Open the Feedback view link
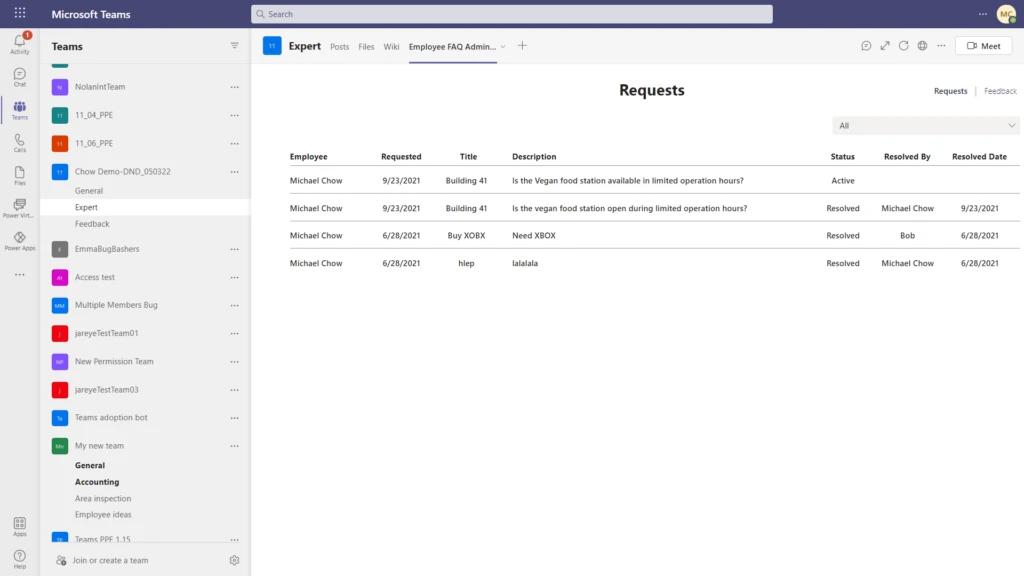This screenshot has width=1024, height=576. (999, 91)
